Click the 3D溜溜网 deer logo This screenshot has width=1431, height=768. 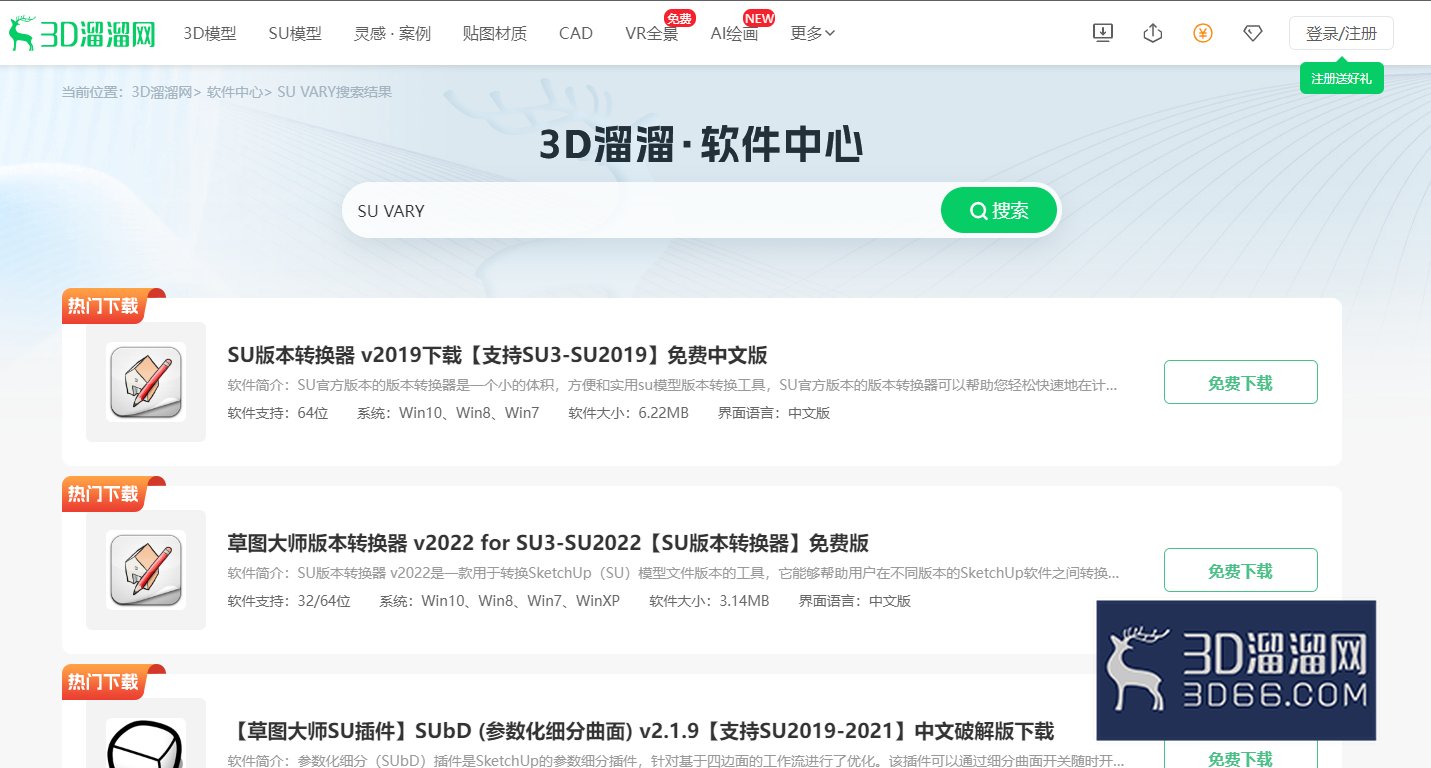(x=82, y=33)
